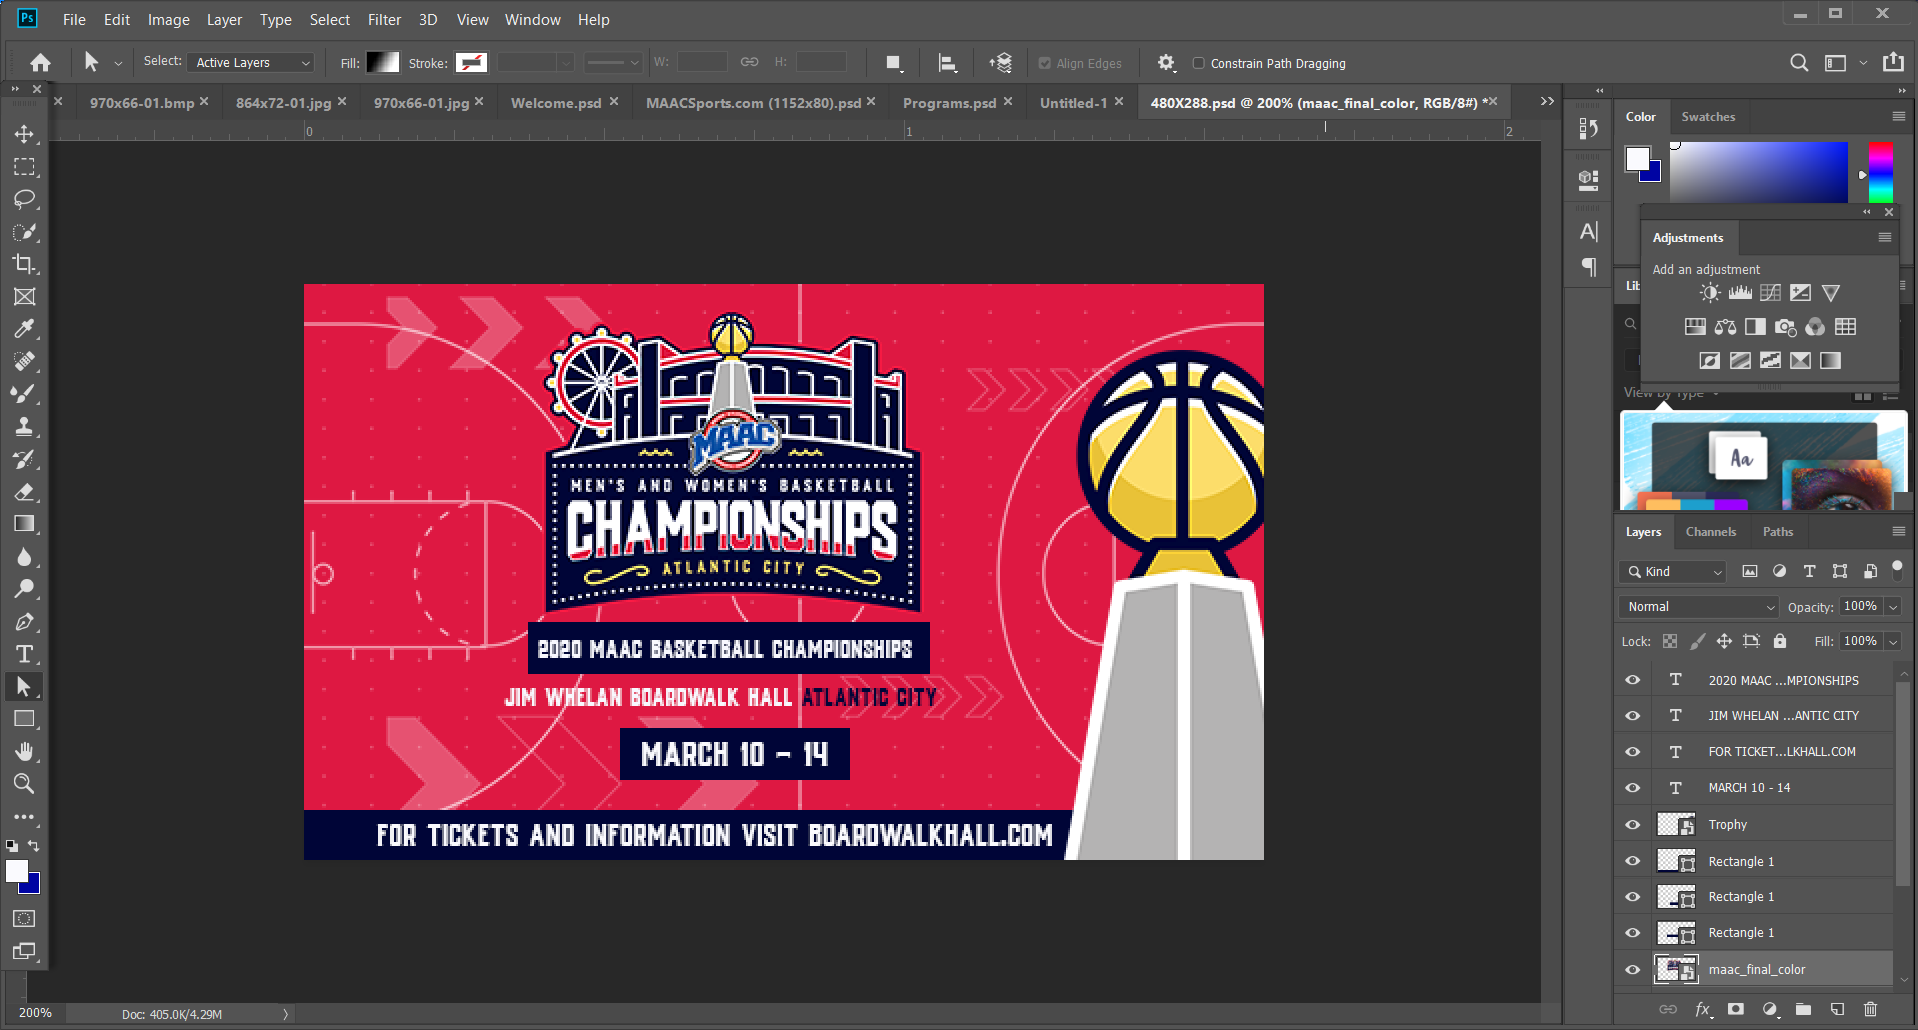Create a new layer with plus icon

point(1837,1010)
